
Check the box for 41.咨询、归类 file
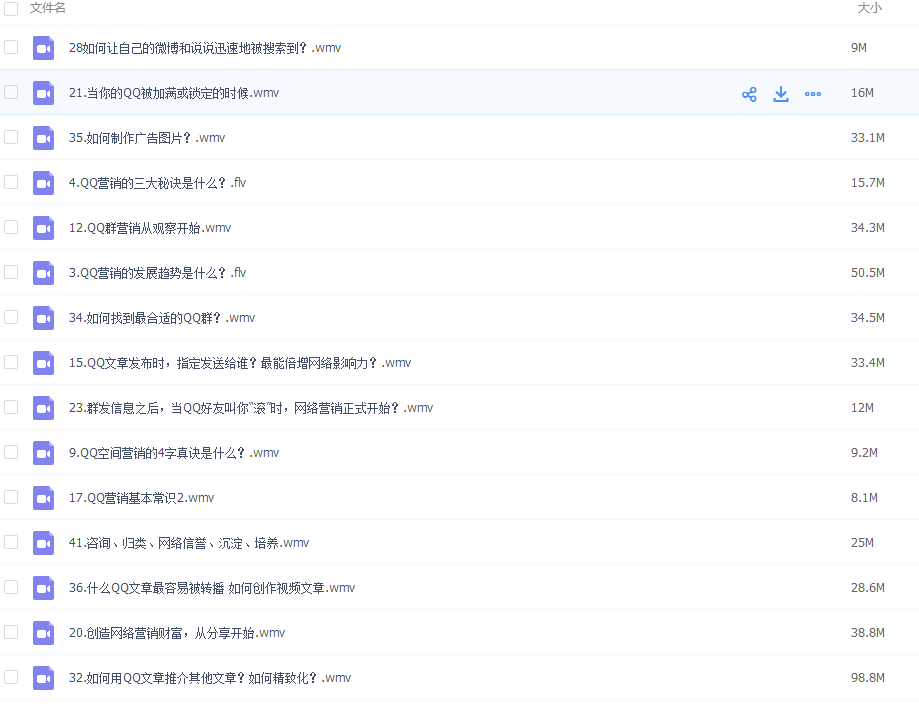click(x=11, y=542)
